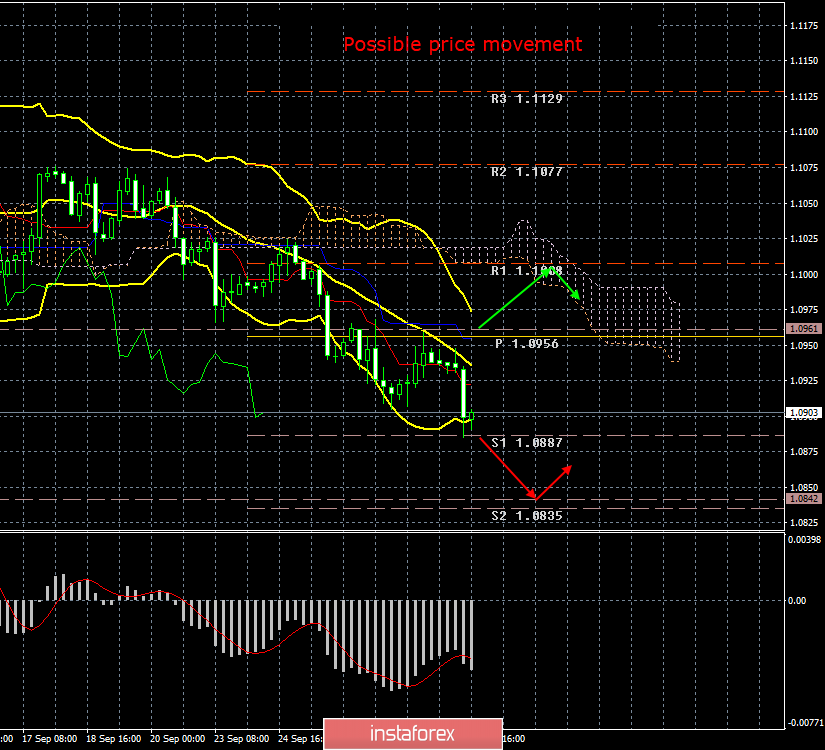Click the 1.1000 price axis value
This screenshot has width=825, height=750.
tap(804, 275)
